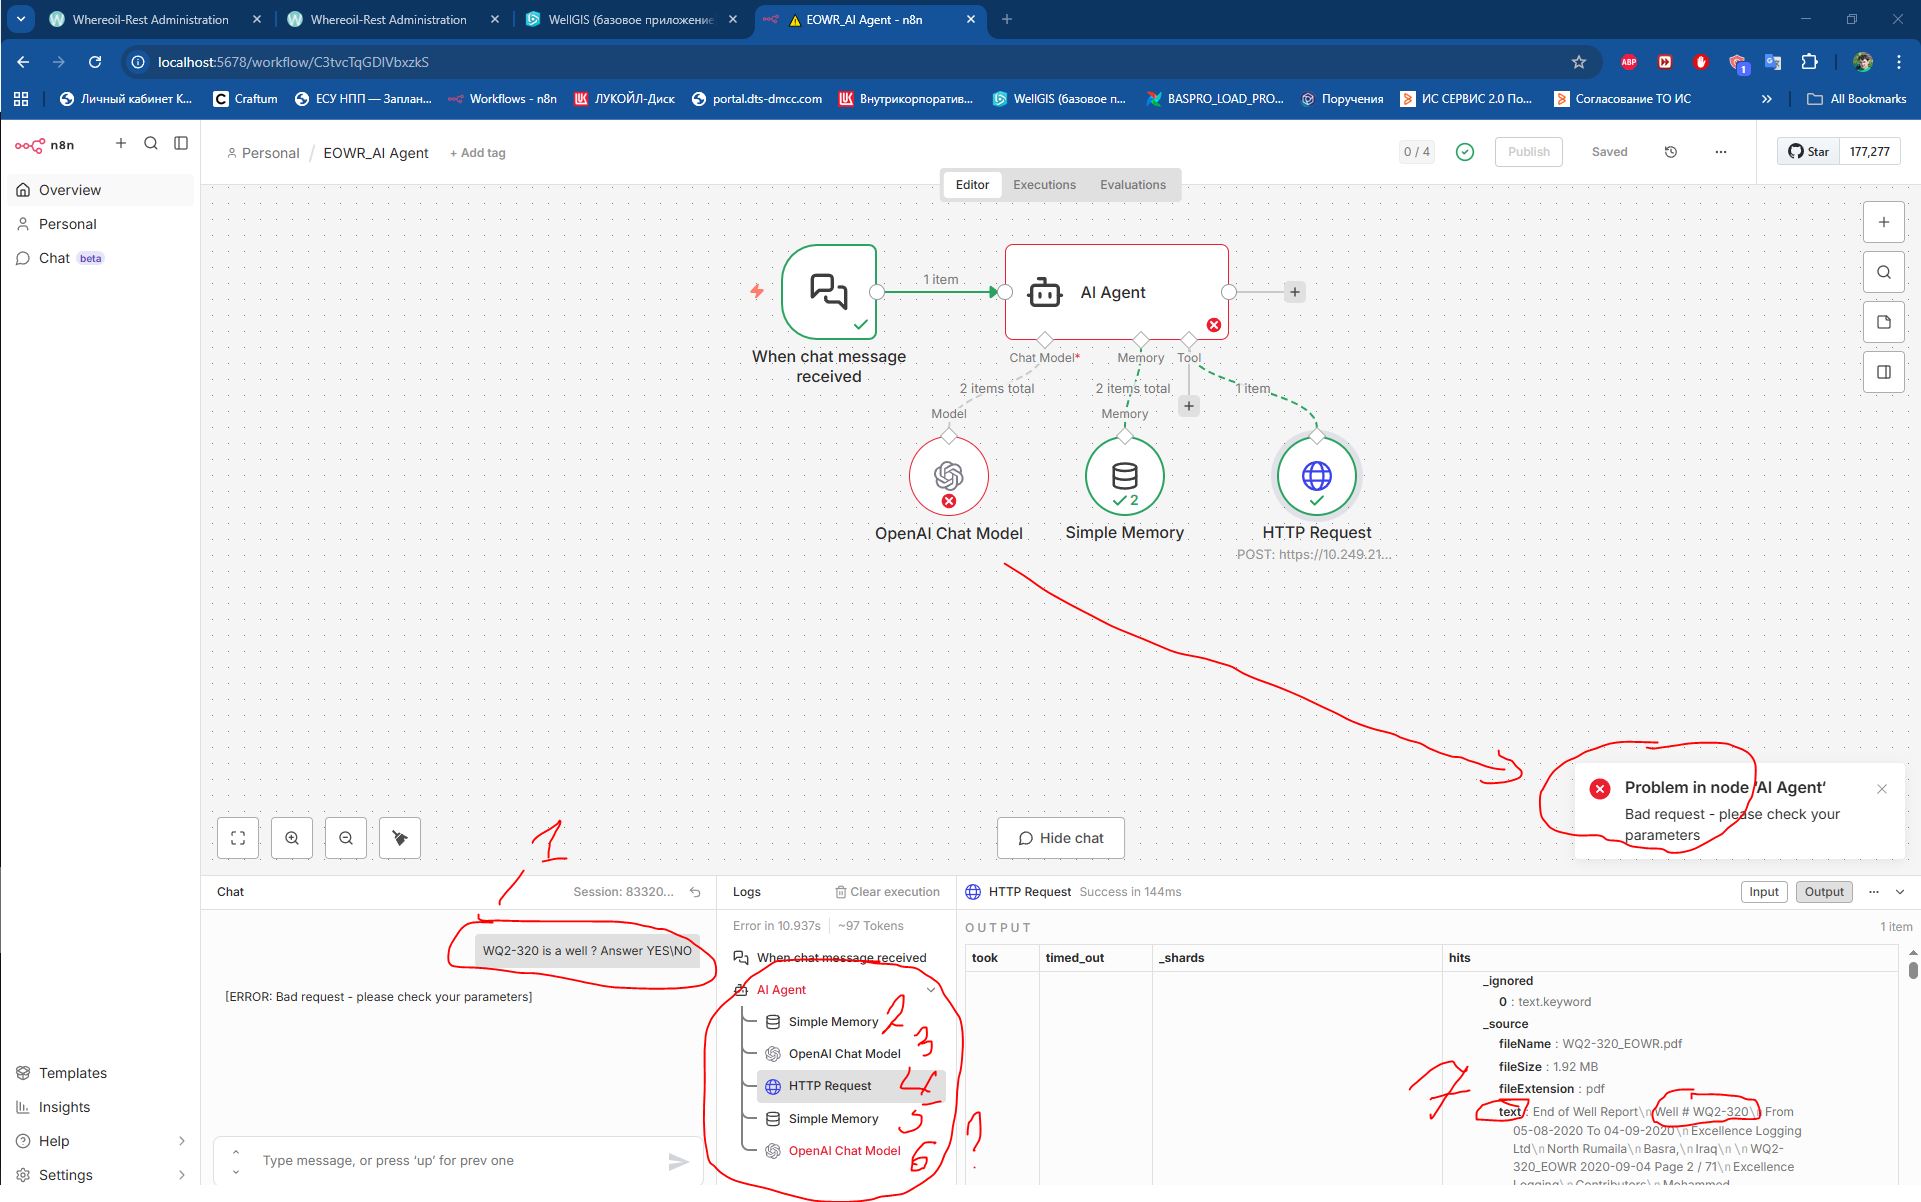This screenshot has height=1202, width=1921.
Task: Collapse the AI Agent log tree
Action: (931, 990)
